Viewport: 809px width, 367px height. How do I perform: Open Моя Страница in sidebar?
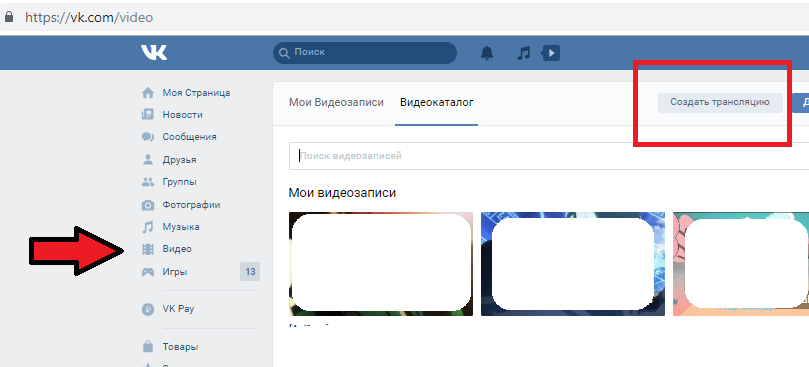[x=196, y=93]
